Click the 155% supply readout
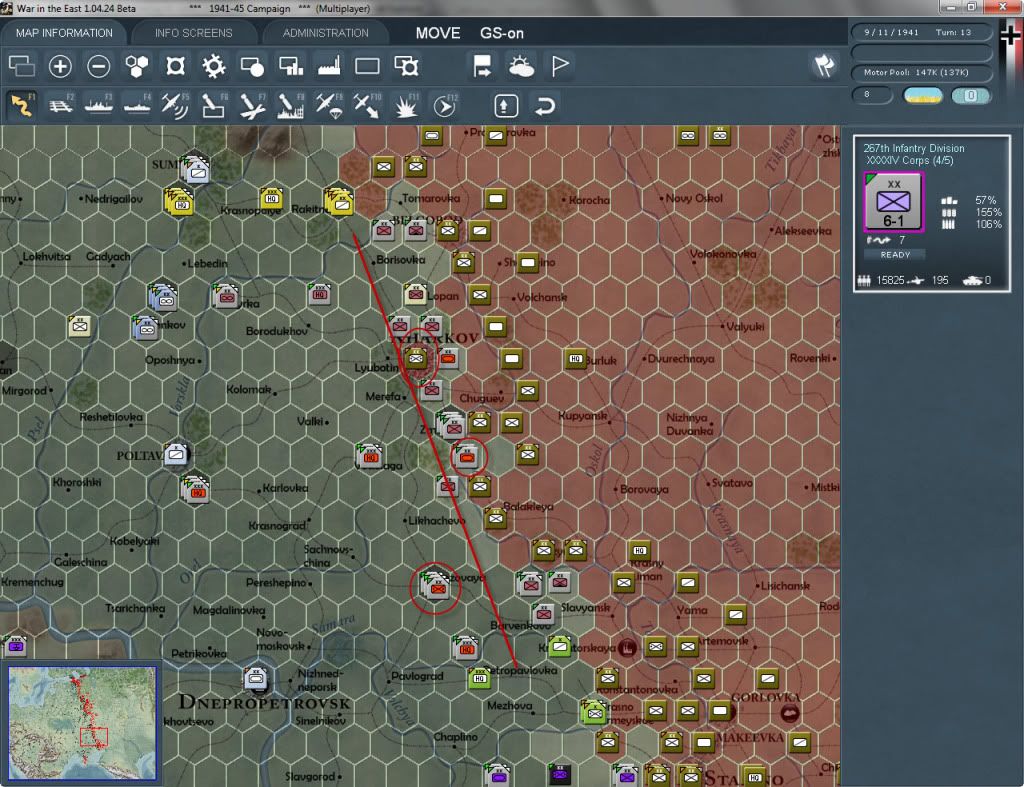This screenshot has height=787, width=1024. pyautogui.click(x=988, y=212)
